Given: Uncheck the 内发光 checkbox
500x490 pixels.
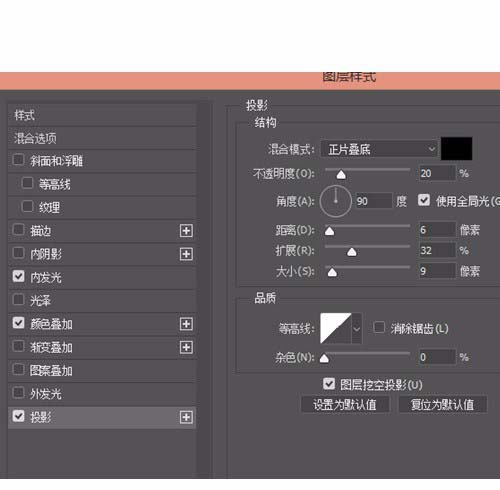Looking at the screenshot, I should [18, 276].
